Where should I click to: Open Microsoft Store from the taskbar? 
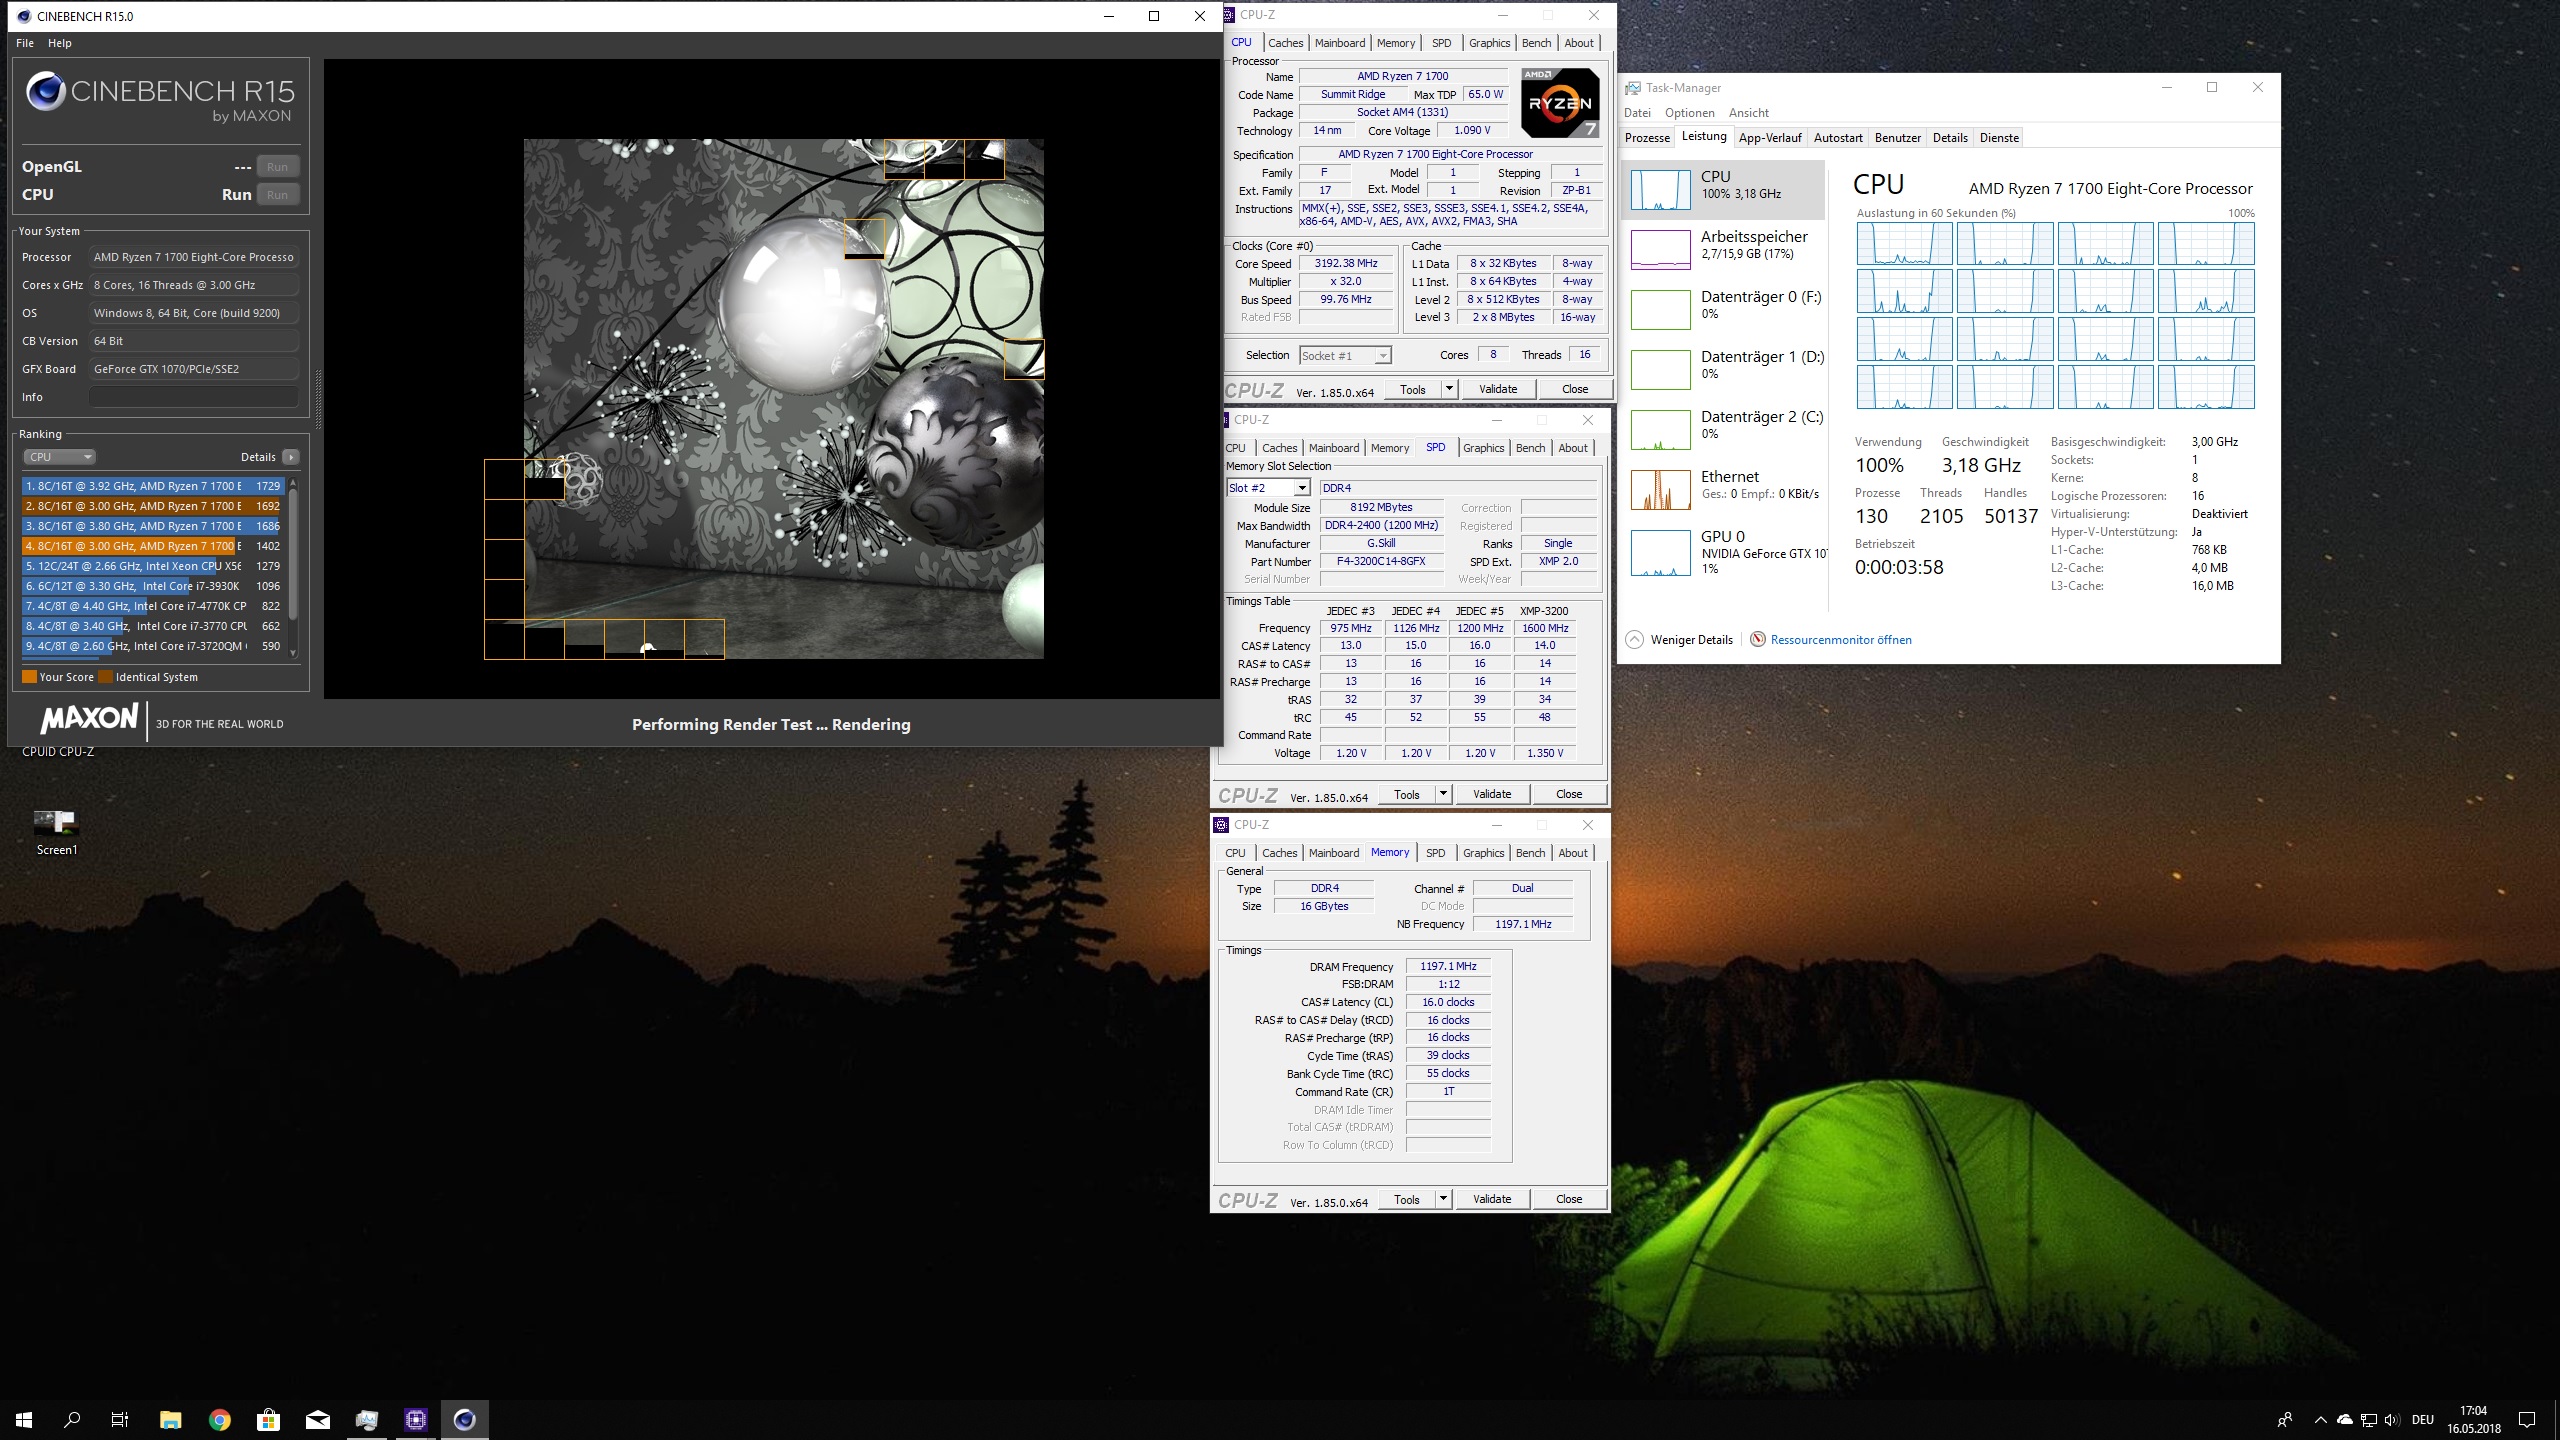coord(268,1419)
